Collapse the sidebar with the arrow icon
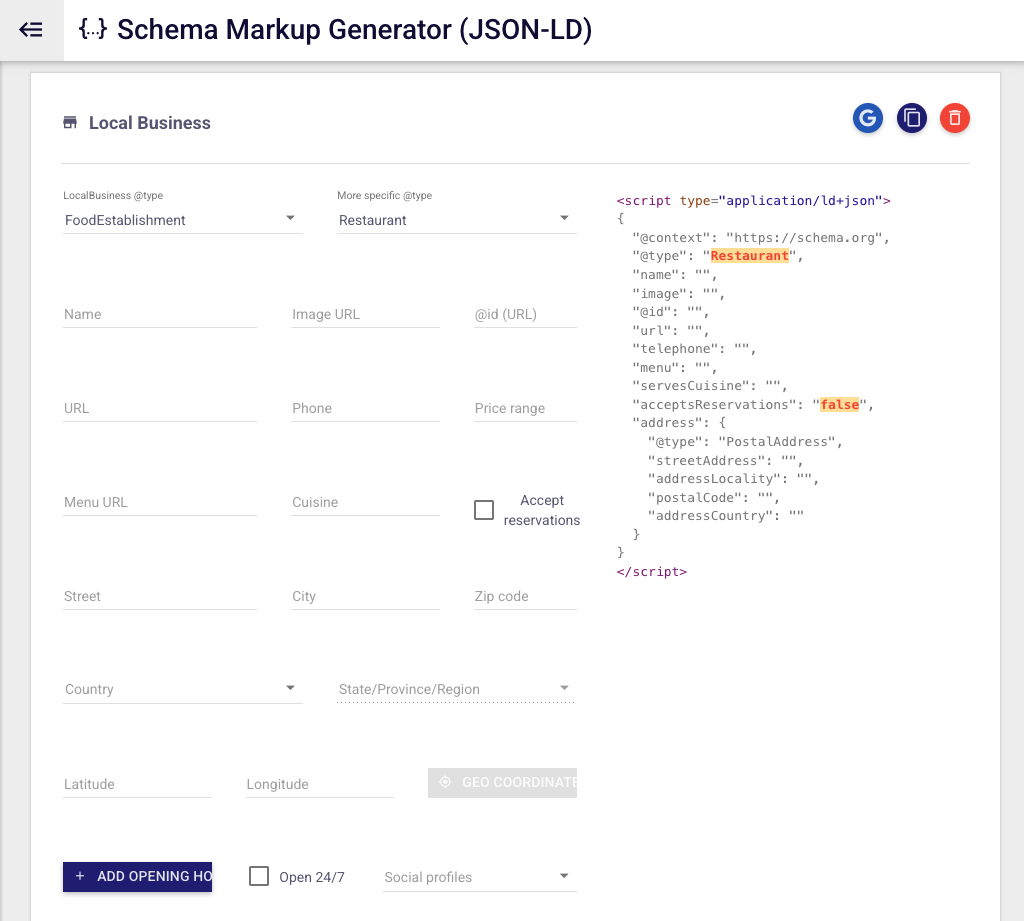The height and width of the screenshot is (921, 1024). [x=30, y=29]
